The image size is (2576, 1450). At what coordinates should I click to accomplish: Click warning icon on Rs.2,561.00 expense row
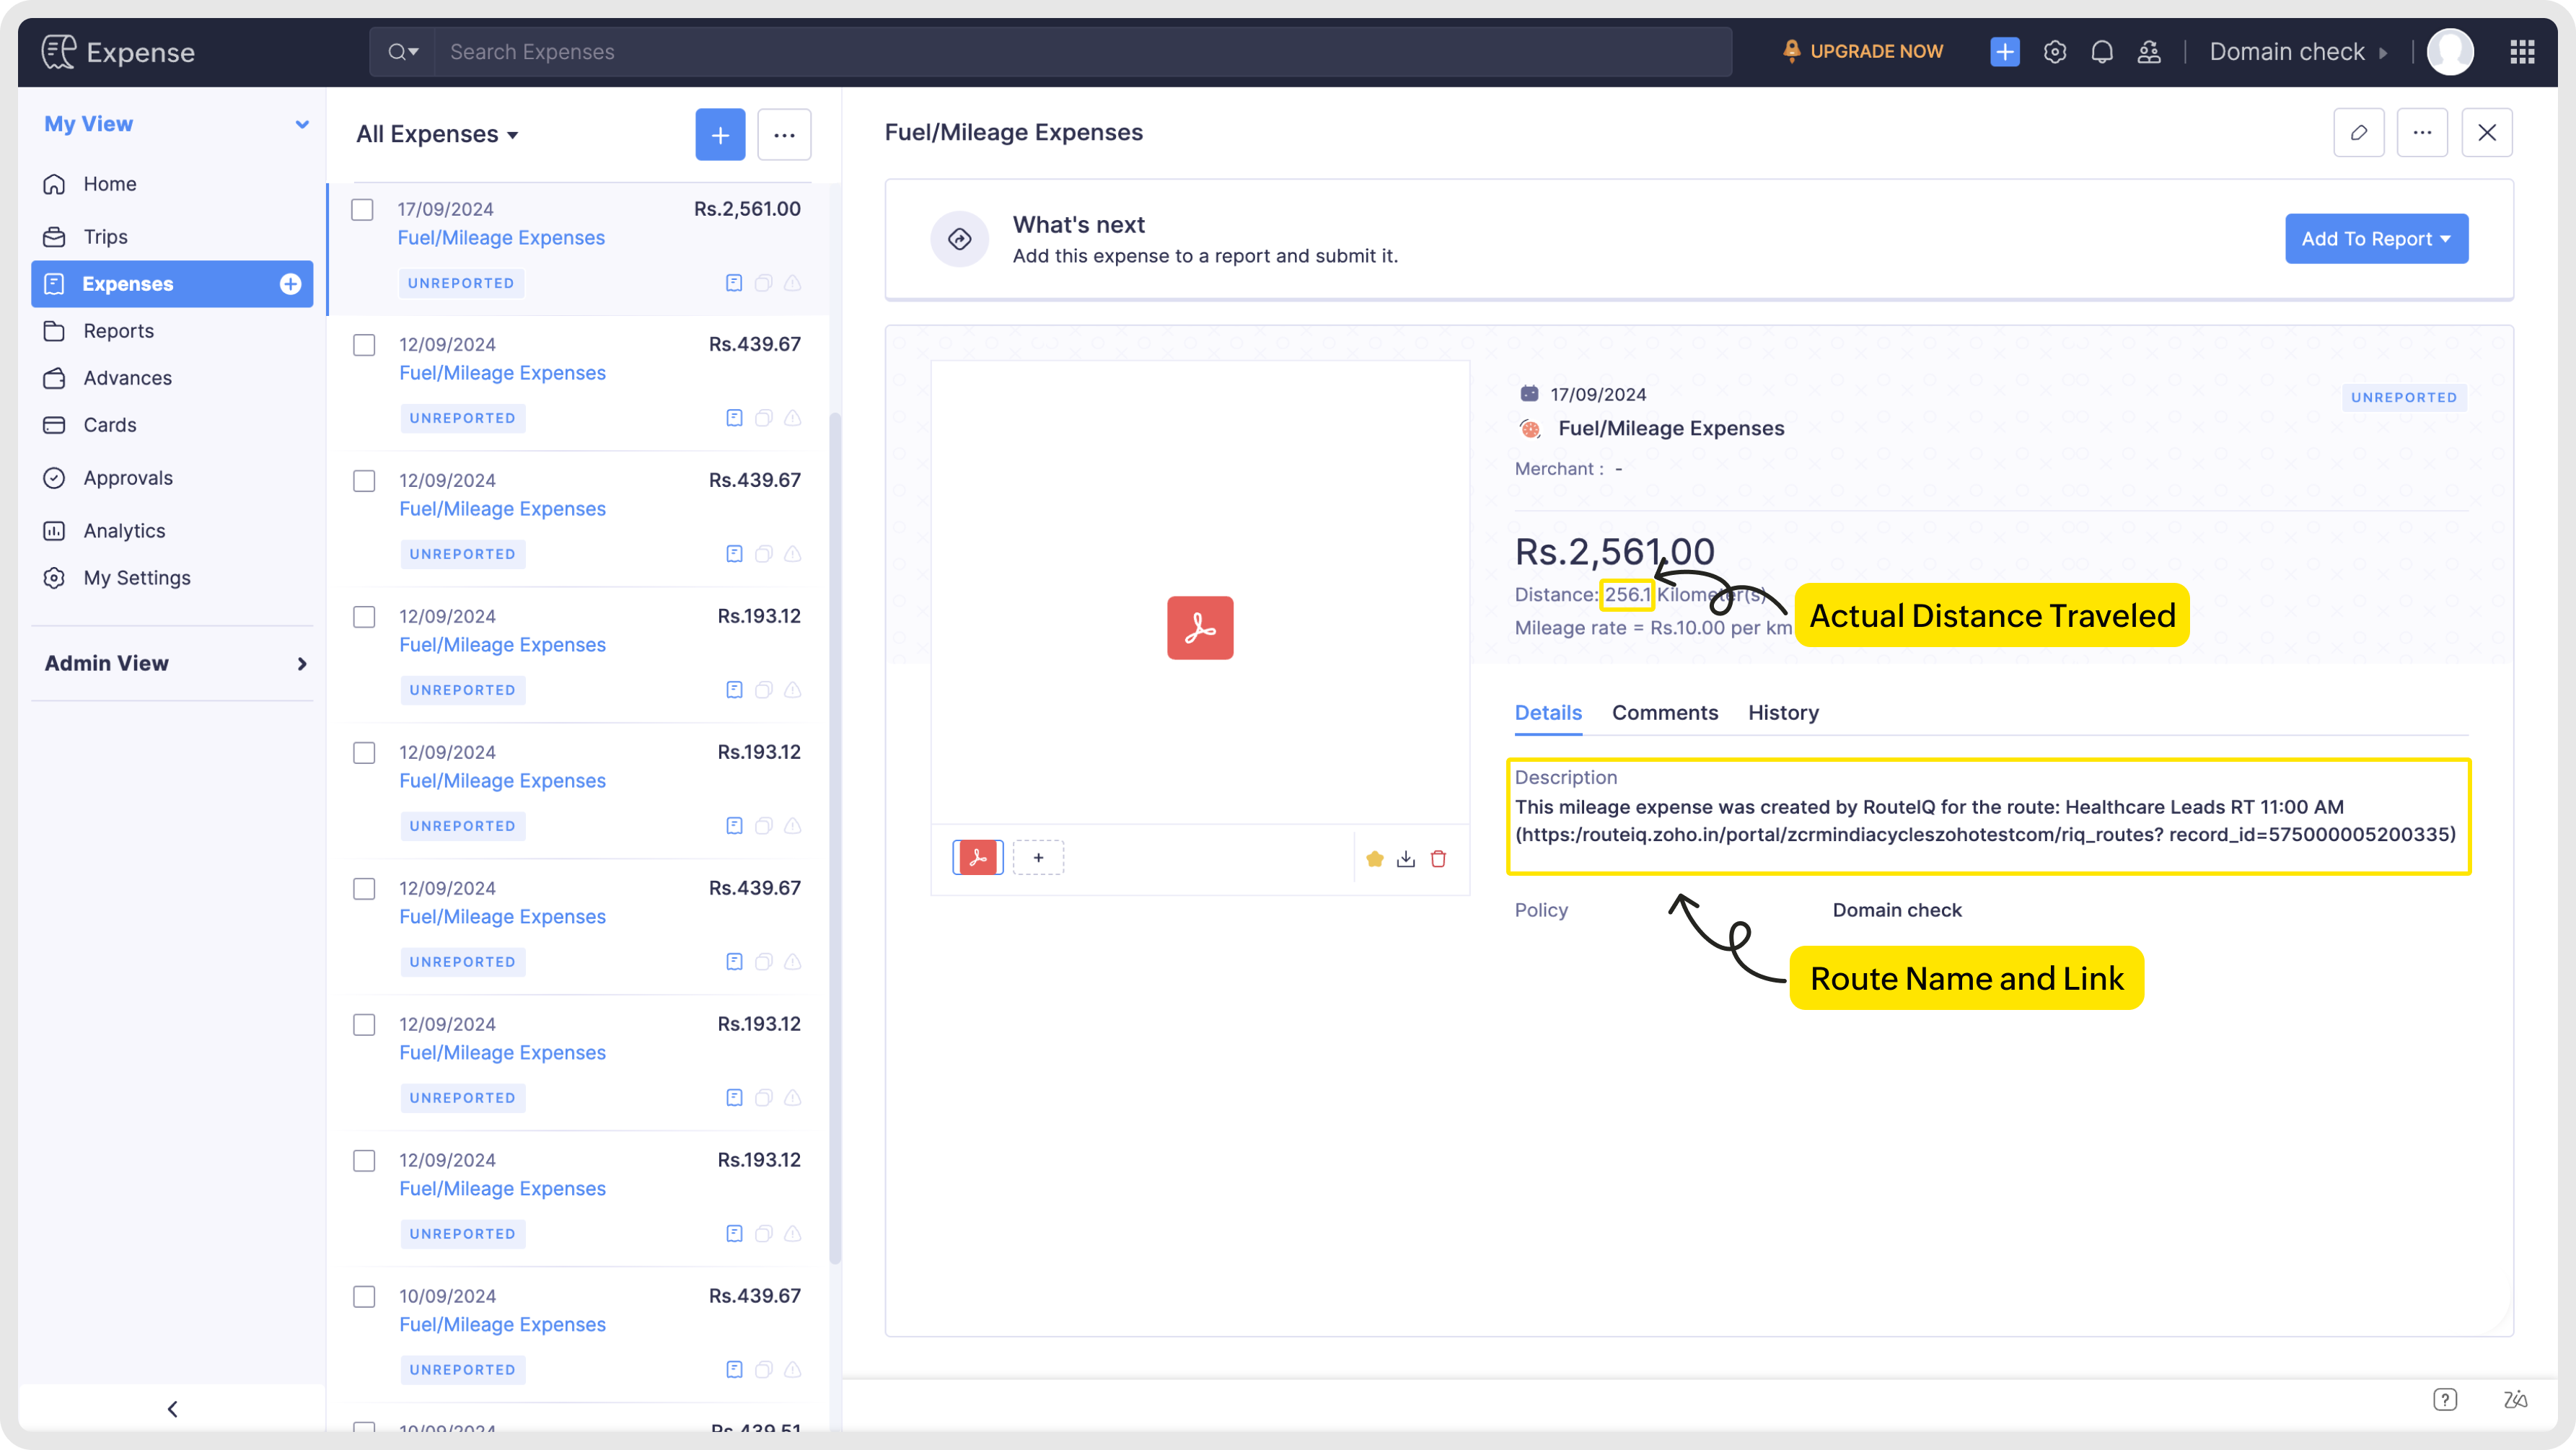tap(793, 283)
